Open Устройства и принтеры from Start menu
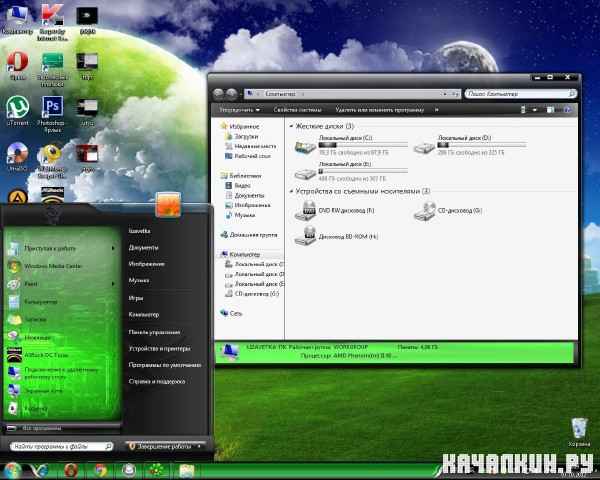Image resolution: width=600 pixels, height=480 pixels. 160,349
